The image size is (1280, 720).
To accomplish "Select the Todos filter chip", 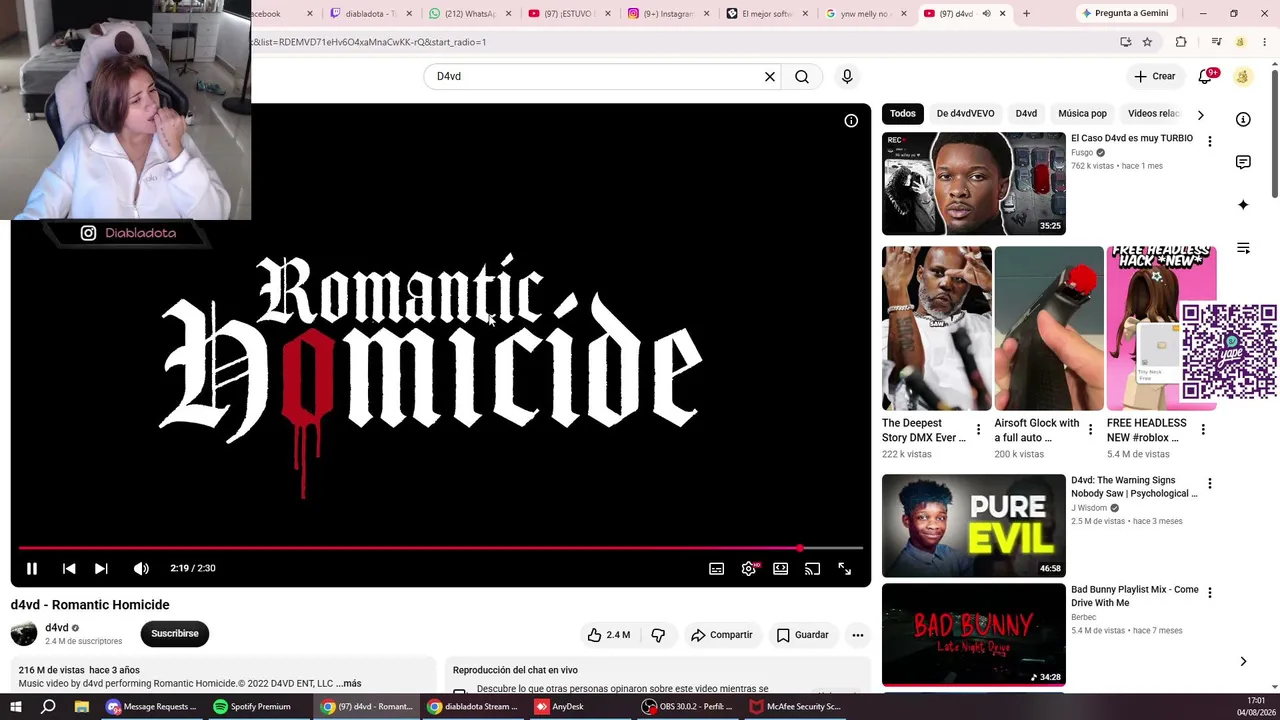I will pyautogui.click(x=903, y=114).
